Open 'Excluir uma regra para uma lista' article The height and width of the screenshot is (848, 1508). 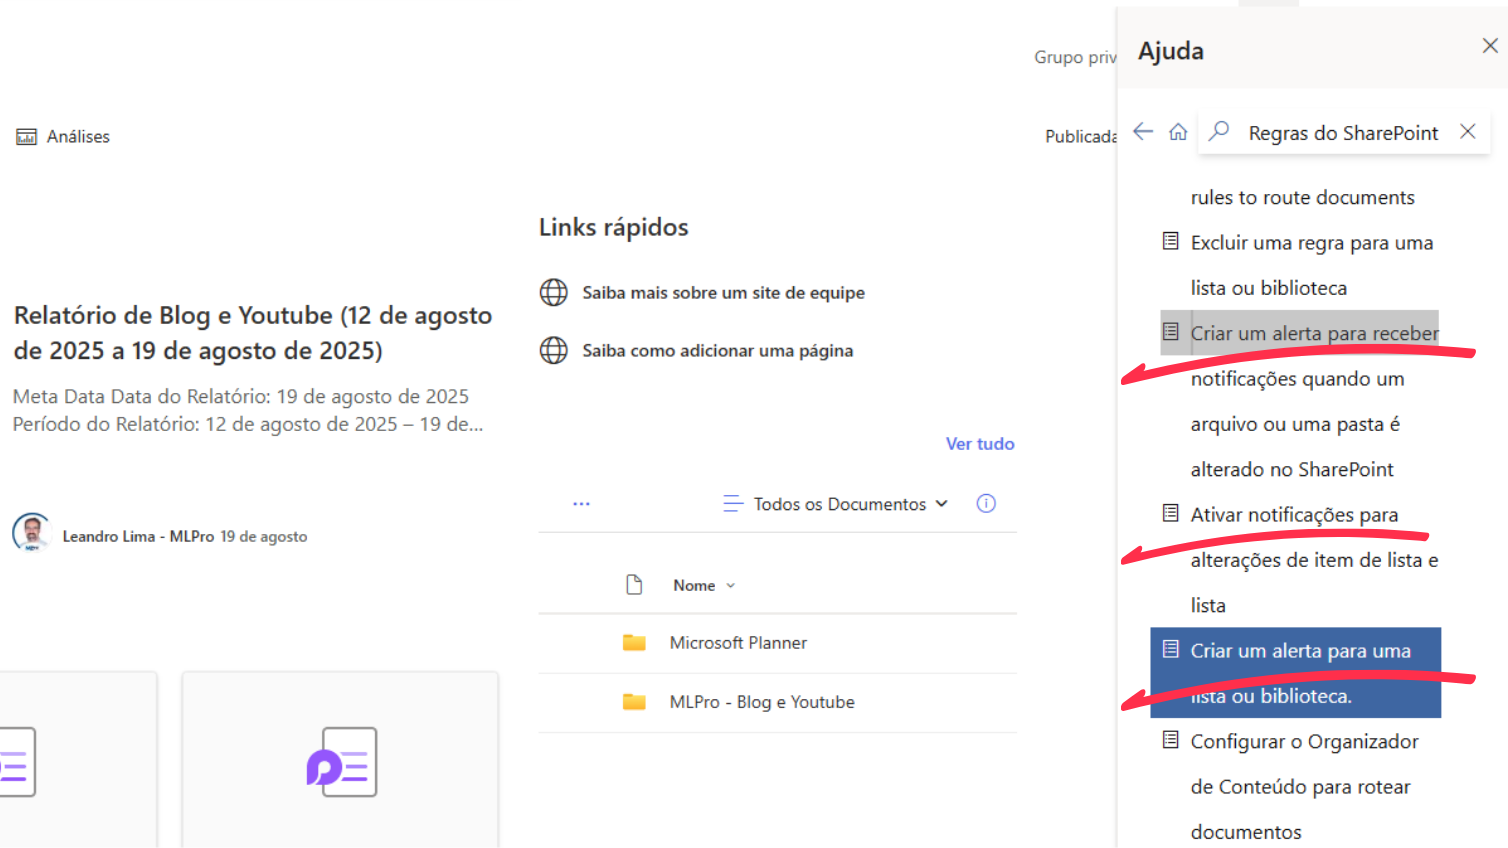coord(1311,243)
